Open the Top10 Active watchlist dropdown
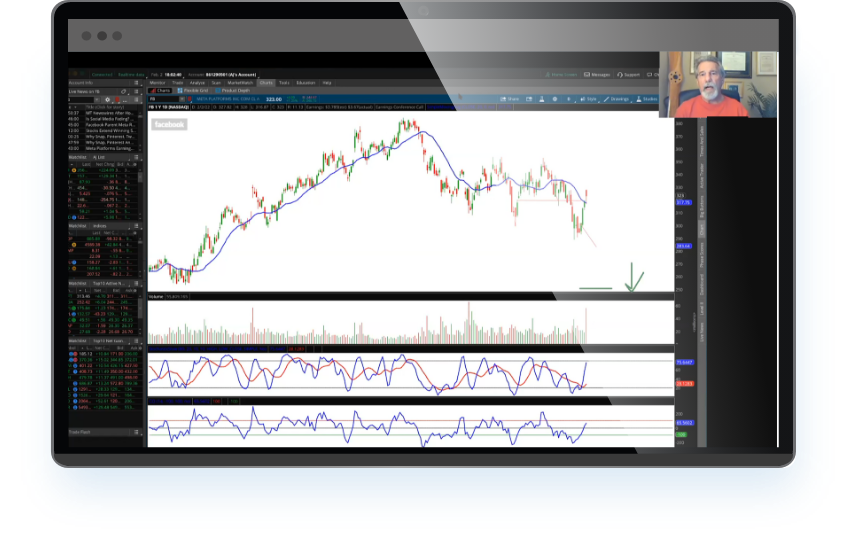Screen dimensions: 856x549 click(x=109, y=284)
